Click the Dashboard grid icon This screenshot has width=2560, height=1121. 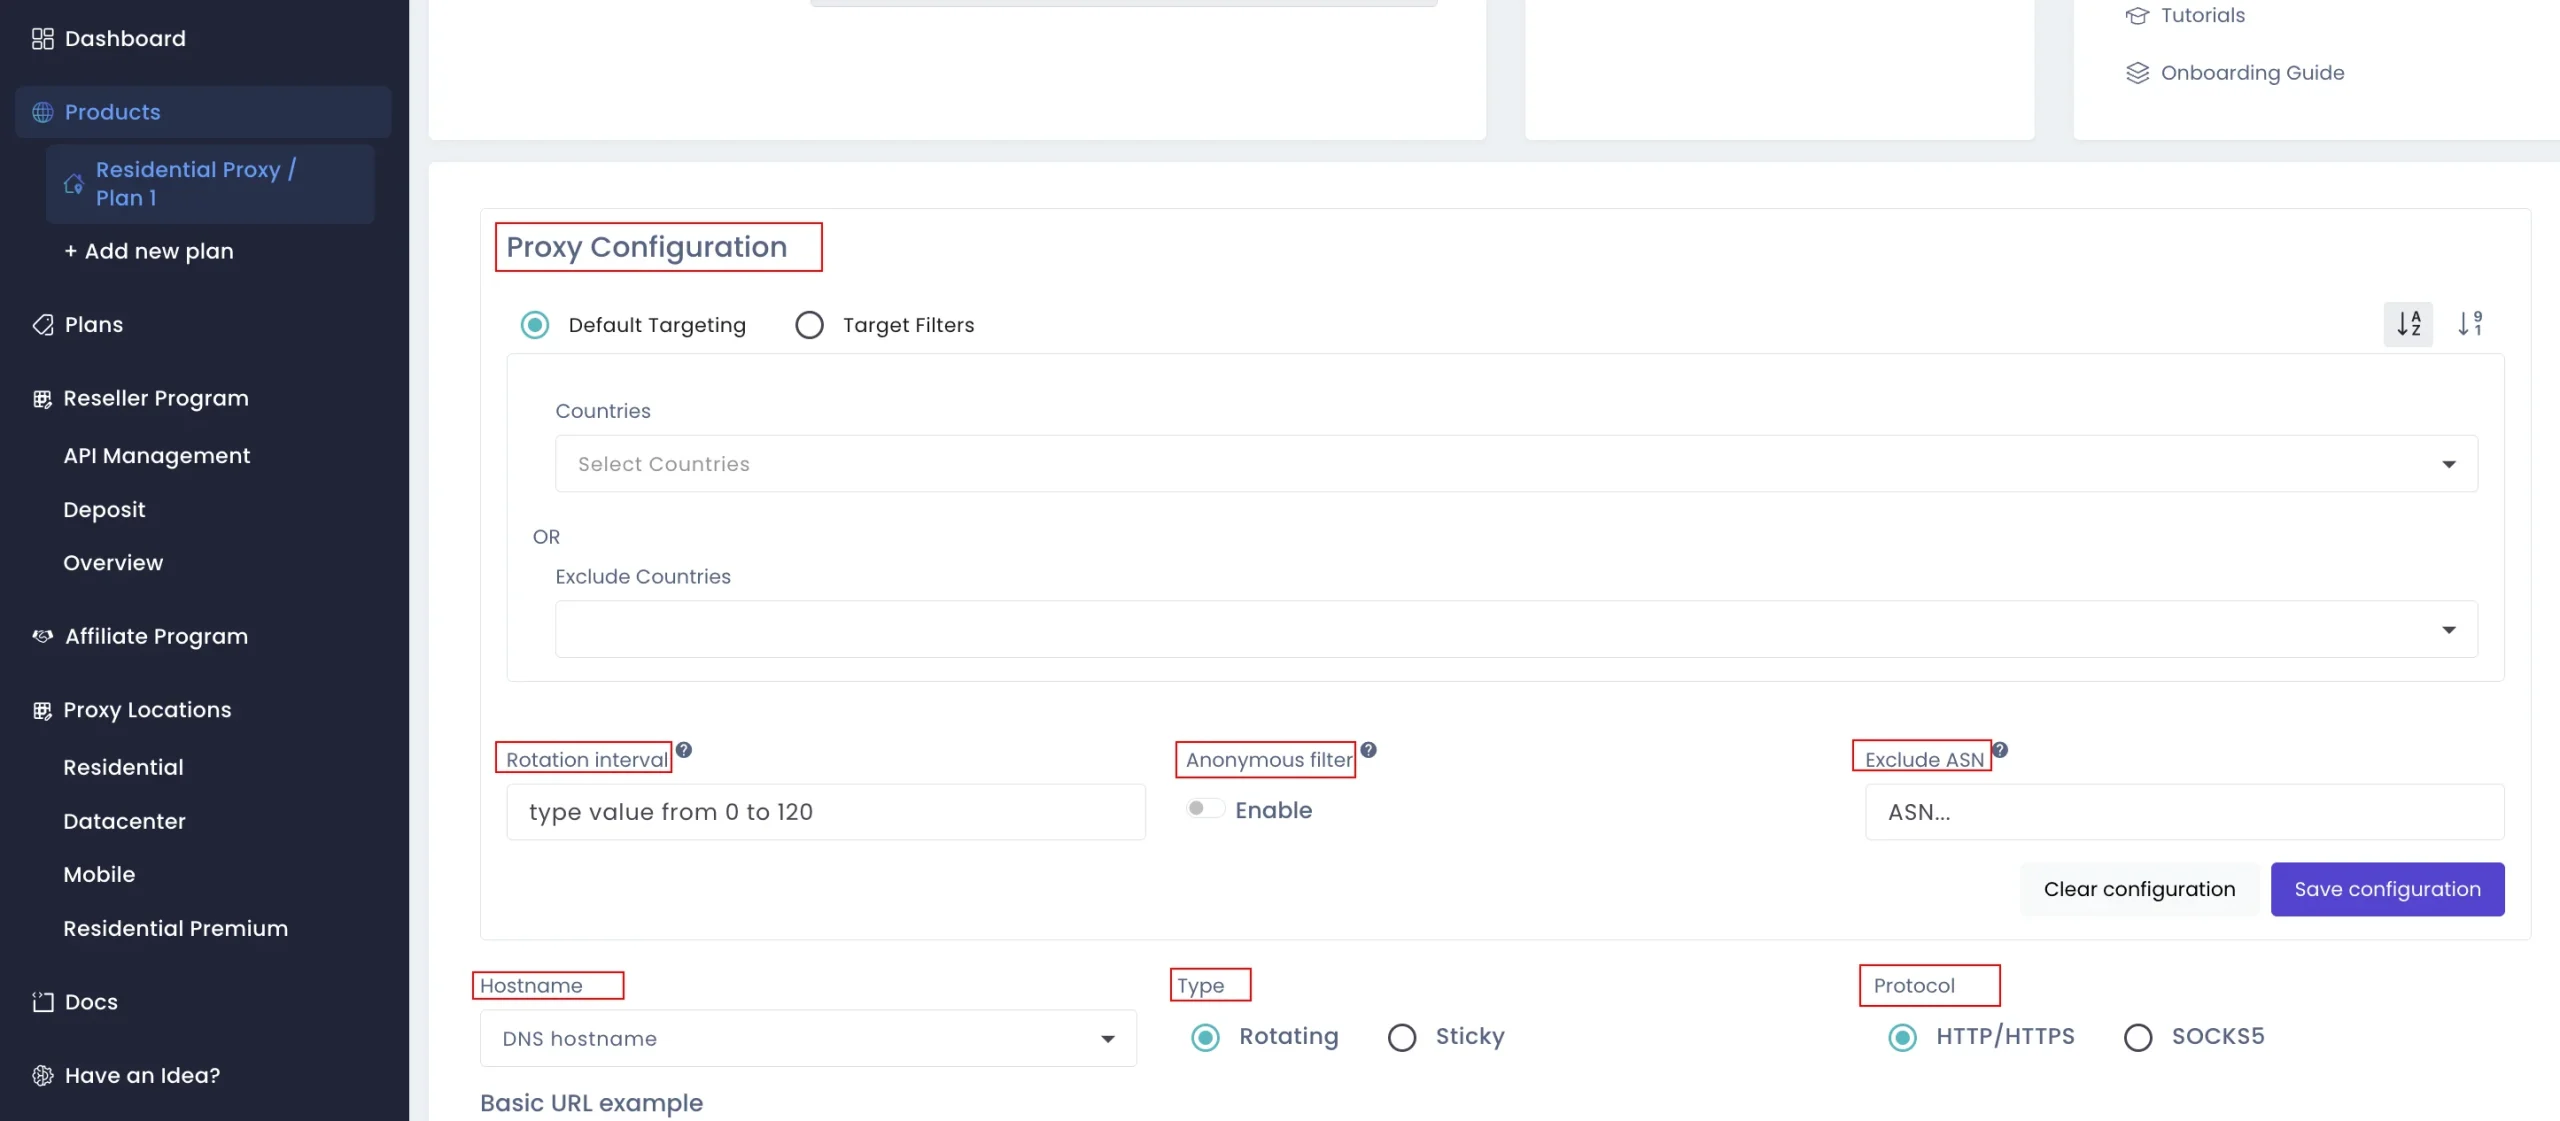click(x=42, y=38)
